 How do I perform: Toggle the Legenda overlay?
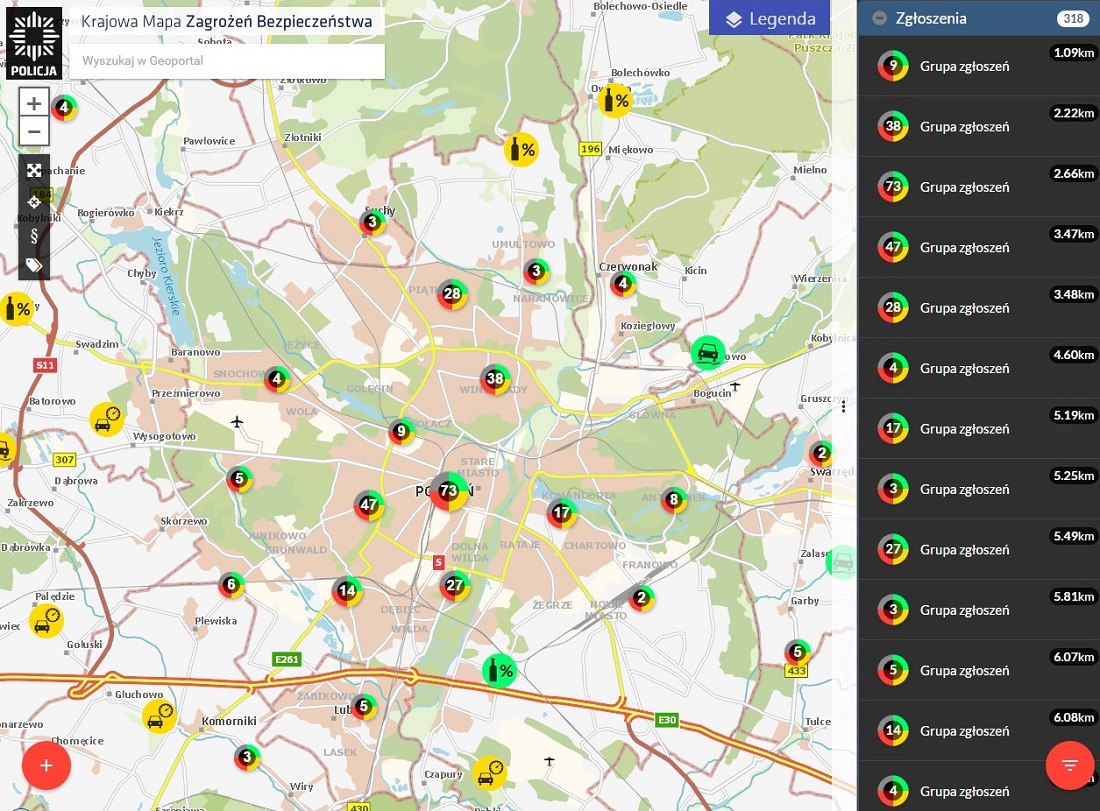[x=769, y=17]
